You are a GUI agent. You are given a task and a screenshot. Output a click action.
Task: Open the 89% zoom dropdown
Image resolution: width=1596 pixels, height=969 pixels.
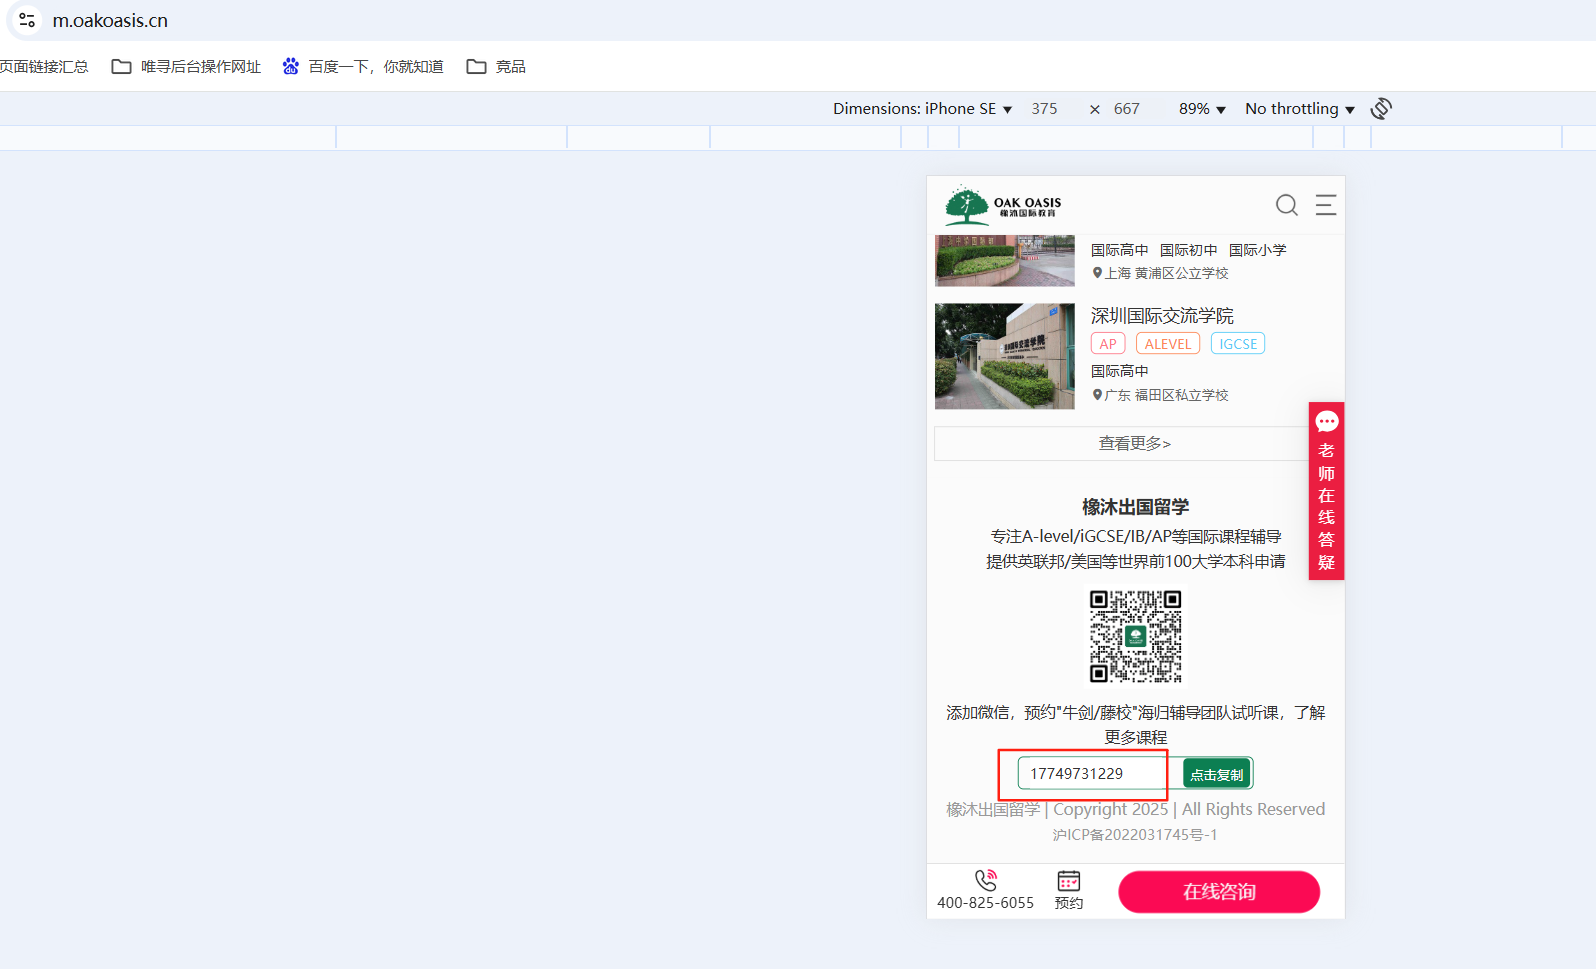pos(1201,109)
